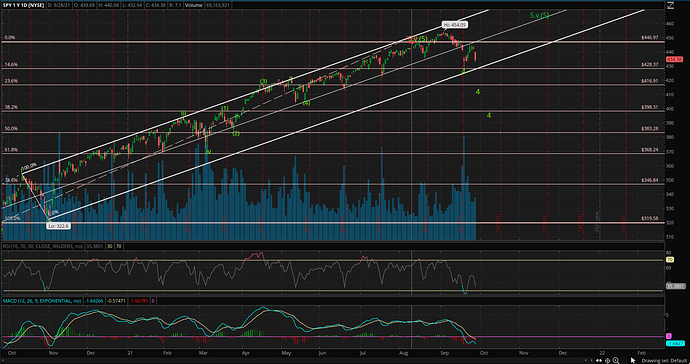Click the zoom-out magnifier icon
This screenshot has height=364, width=690.
point(624,360)
